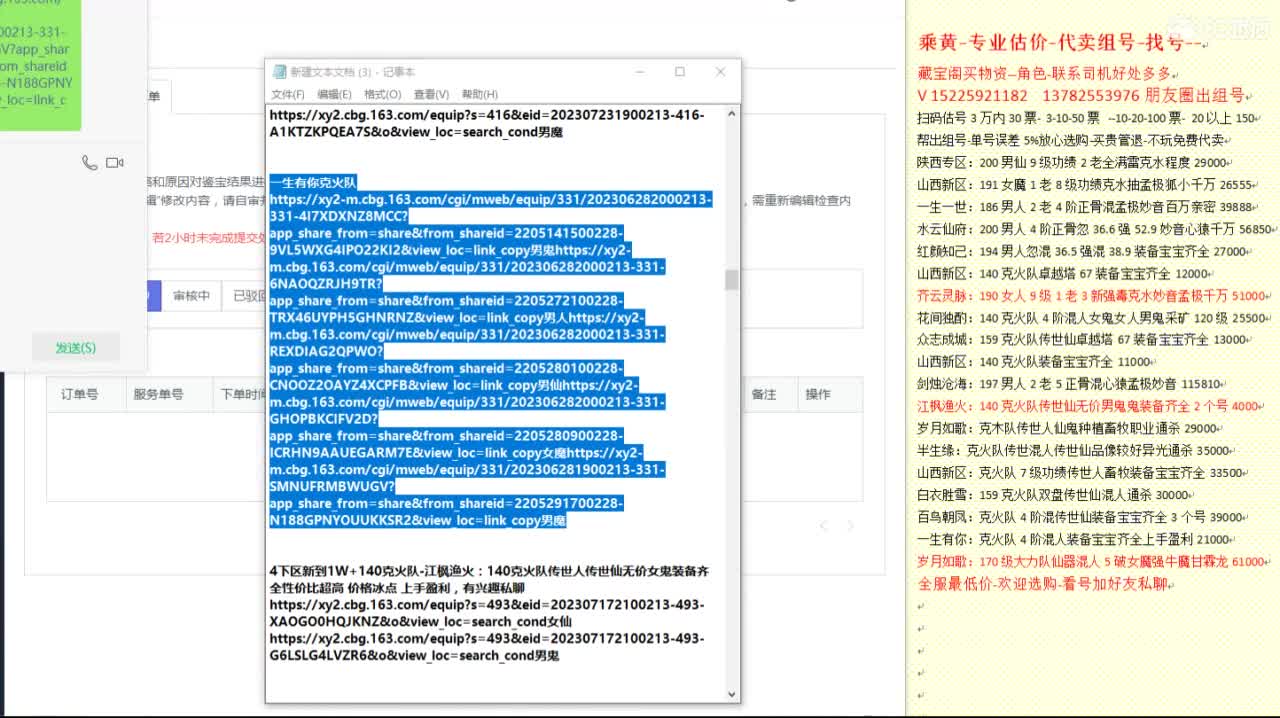Minimize the Notepad window
1280x718 pixels.
(639, 72)
